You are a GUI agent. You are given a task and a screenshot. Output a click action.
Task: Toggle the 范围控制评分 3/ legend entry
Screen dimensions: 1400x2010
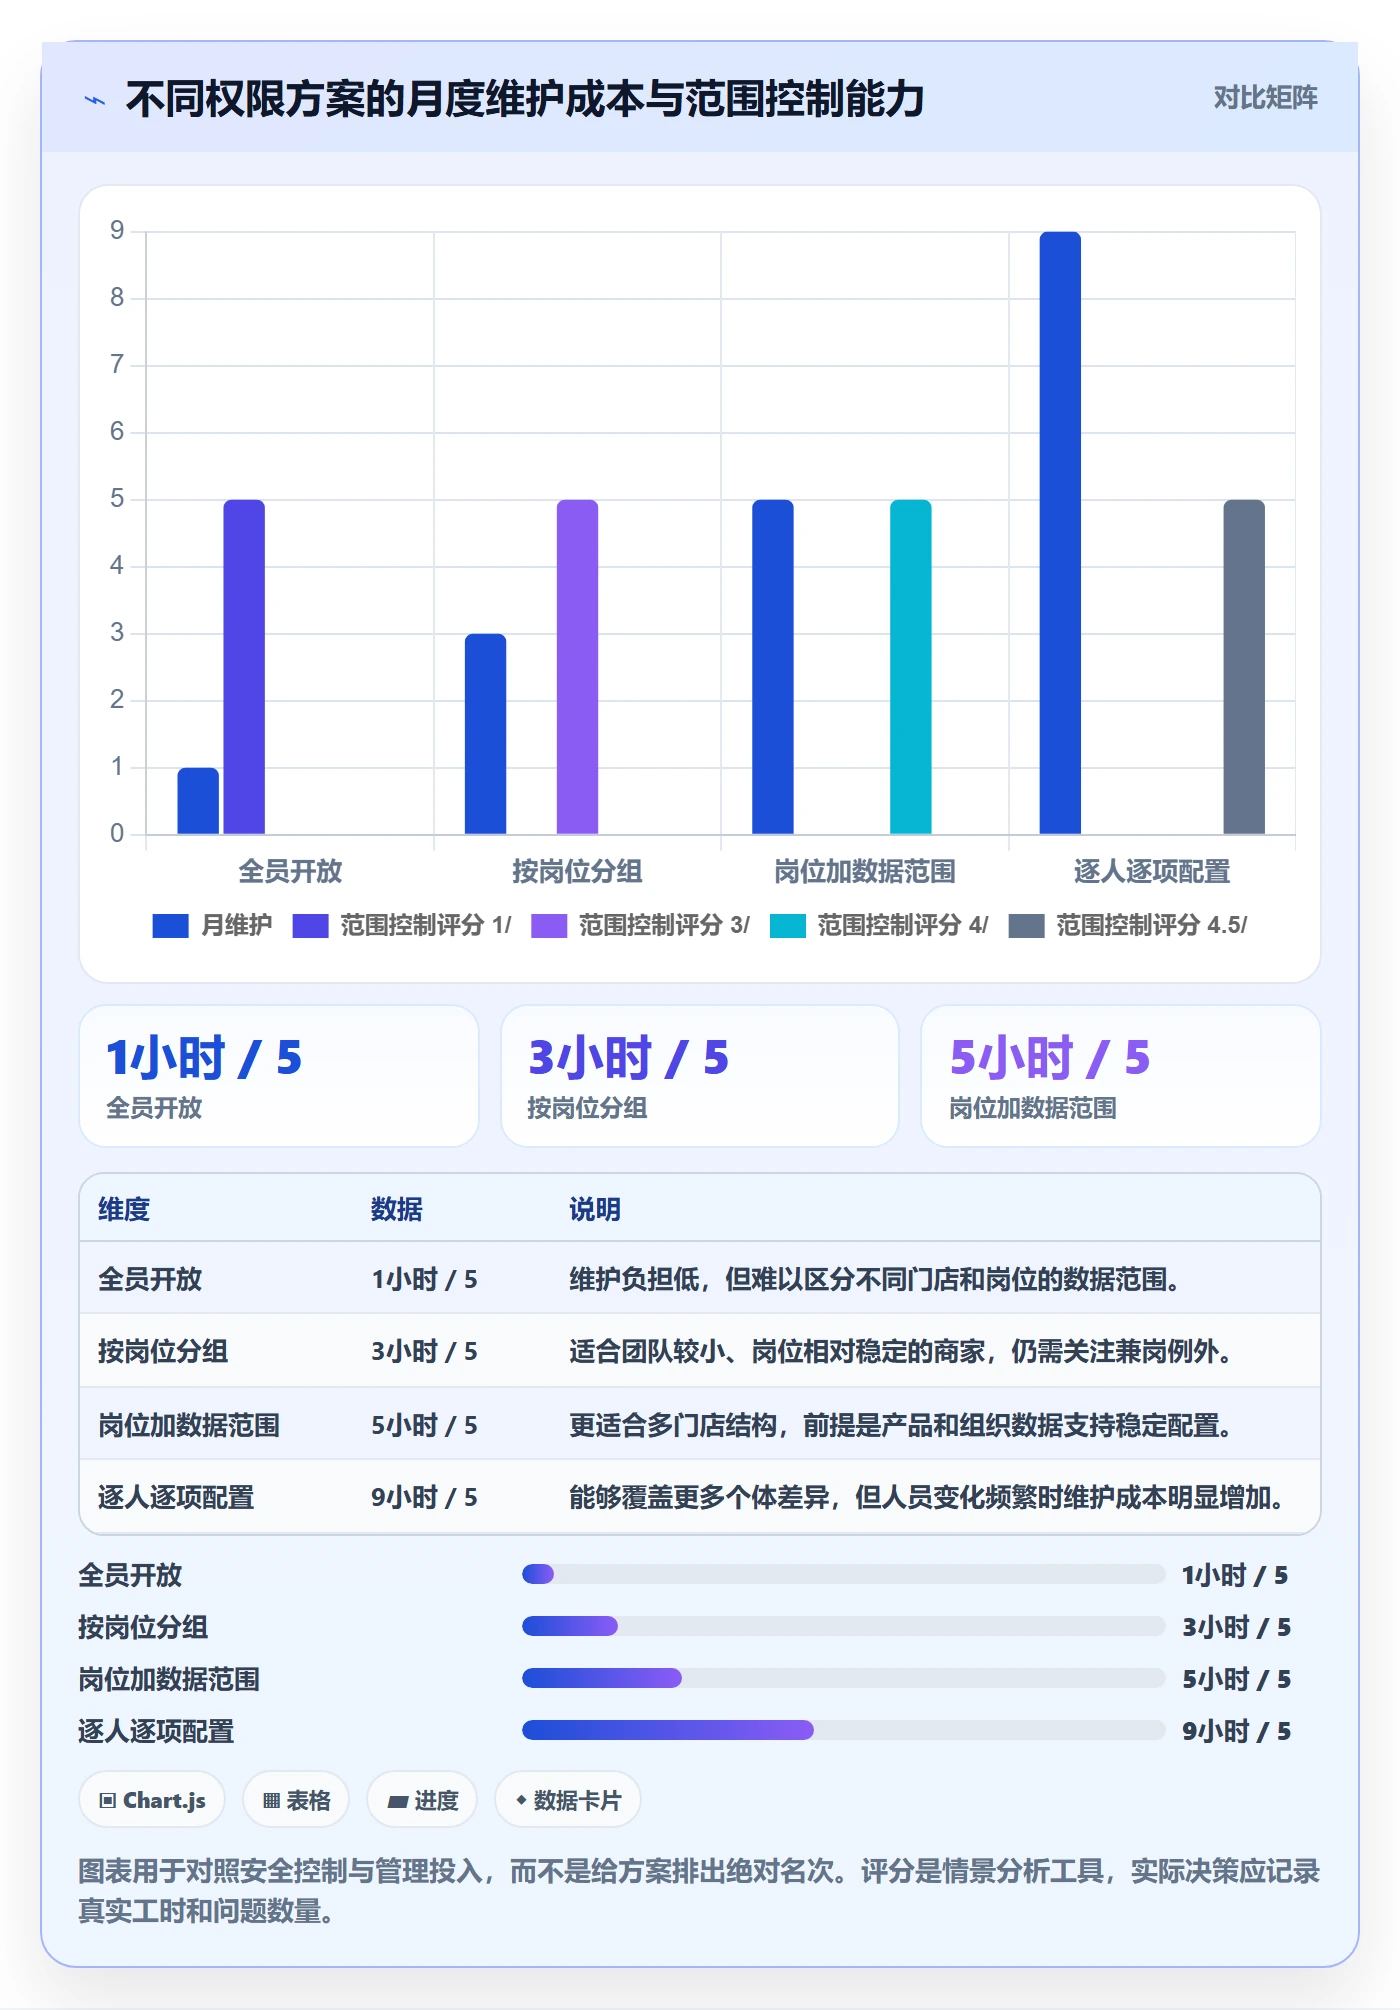[640, 925]
